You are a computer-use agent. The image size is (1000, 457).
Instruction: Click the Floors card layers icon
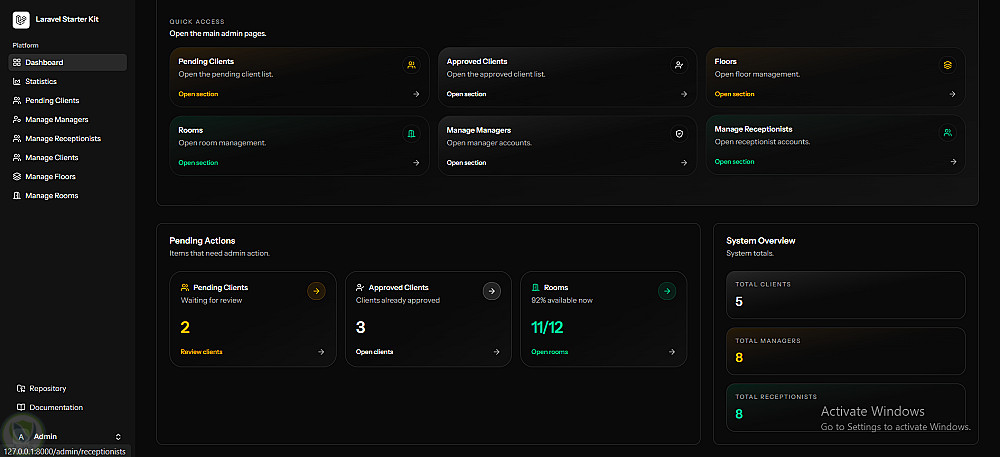coord(947,65)
